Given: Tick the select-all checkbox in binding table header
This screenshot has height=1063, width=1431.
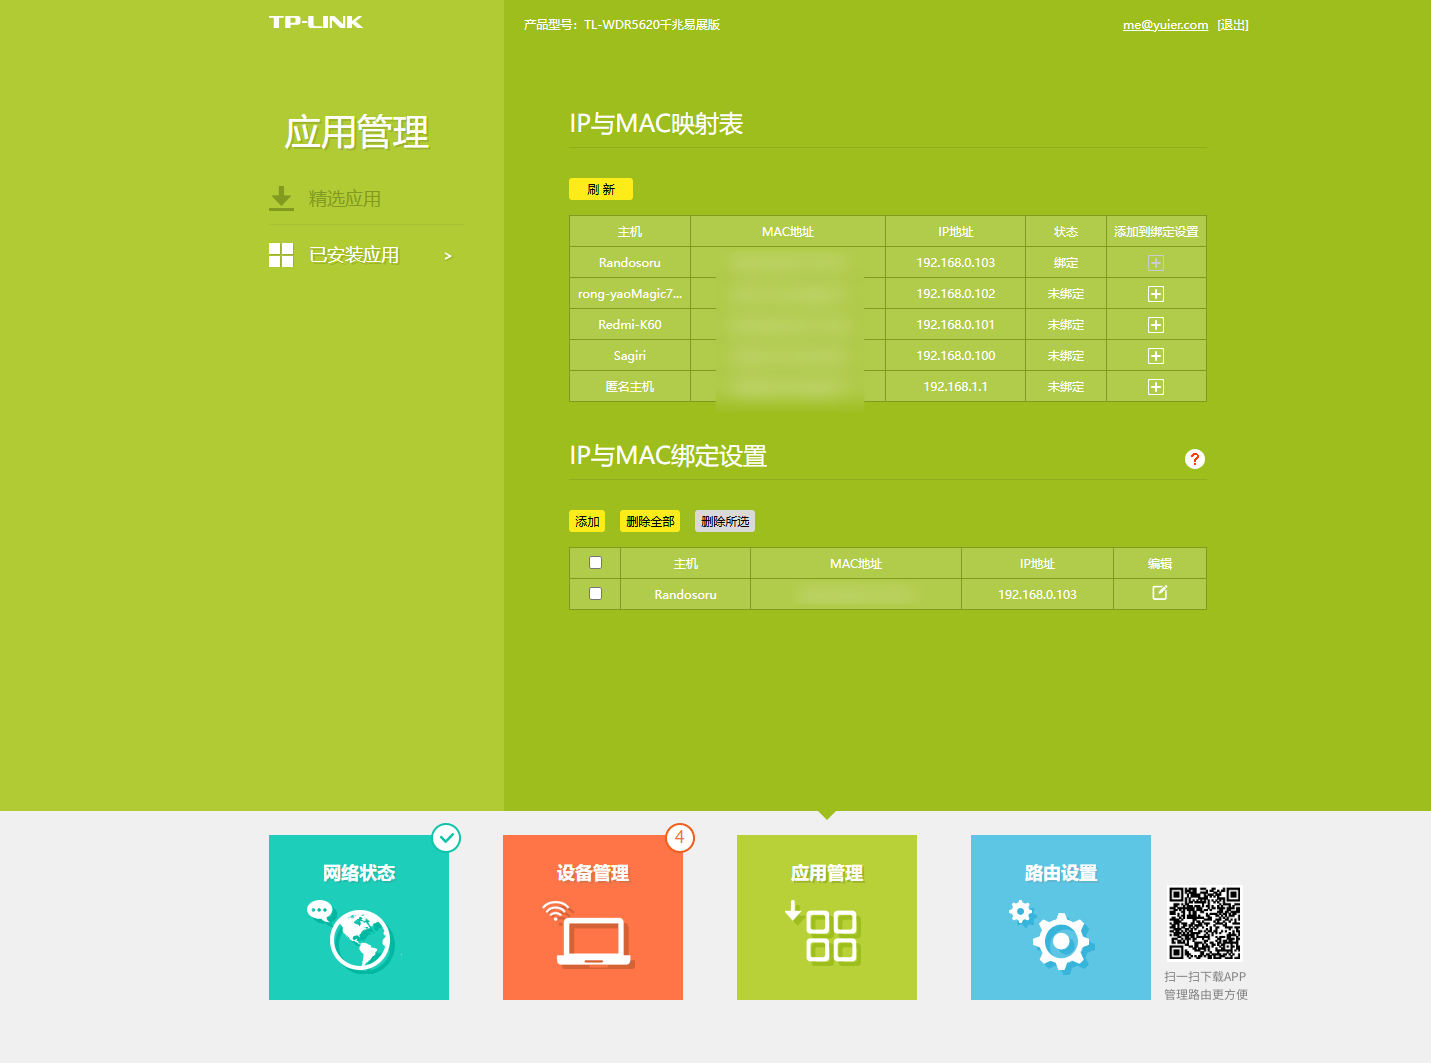Looking at the screenshot, I should (596, 563).
